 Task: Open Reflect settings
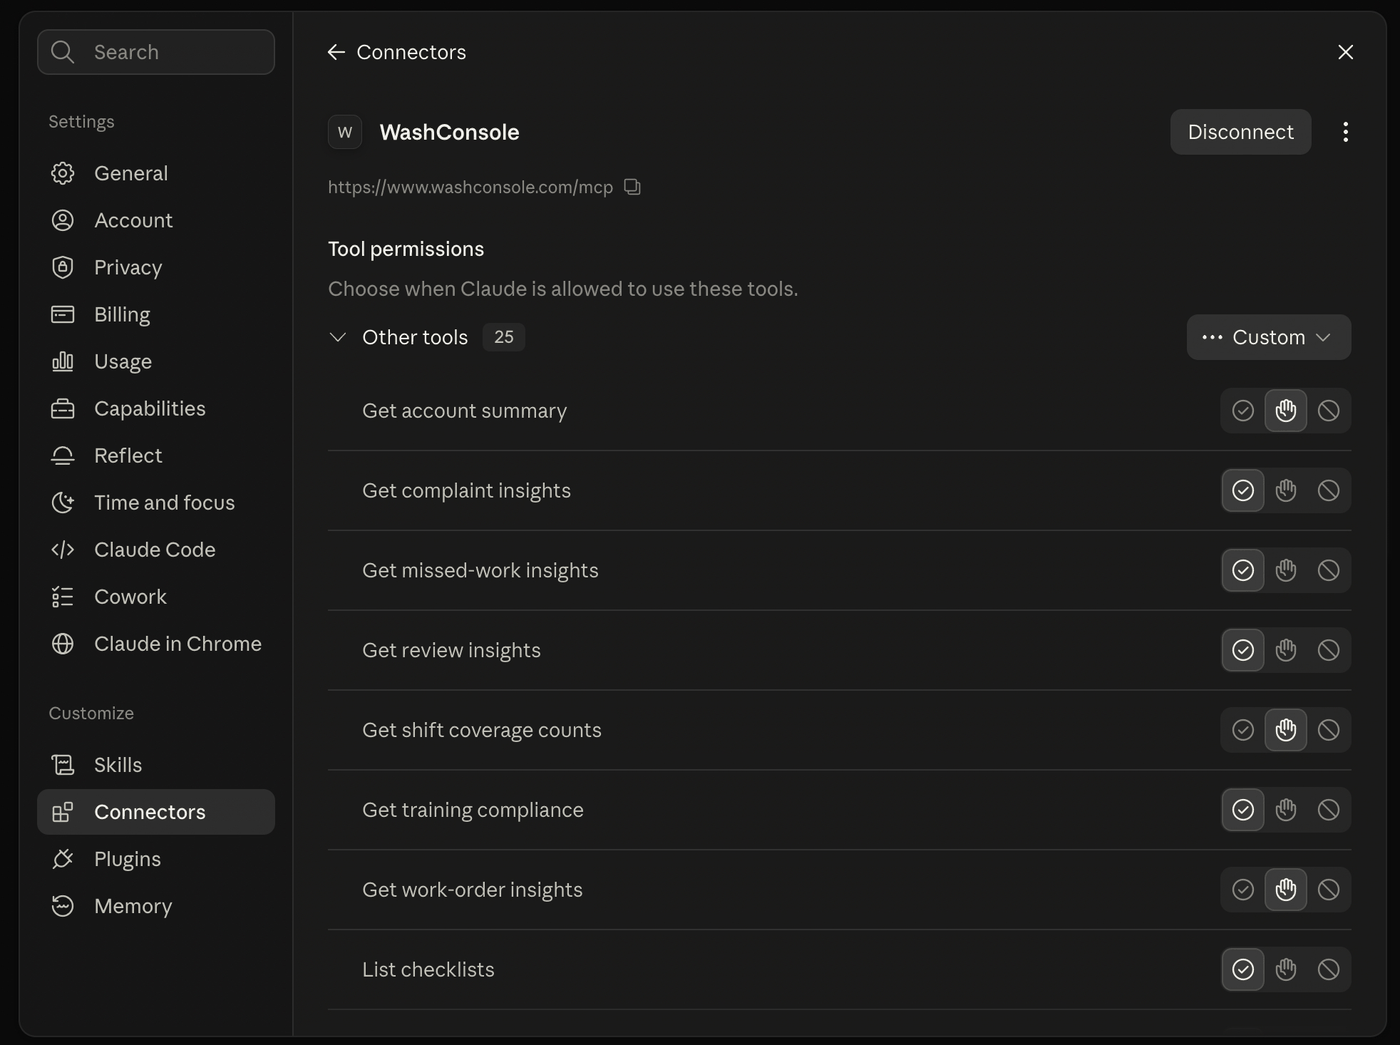click(156, 455)
